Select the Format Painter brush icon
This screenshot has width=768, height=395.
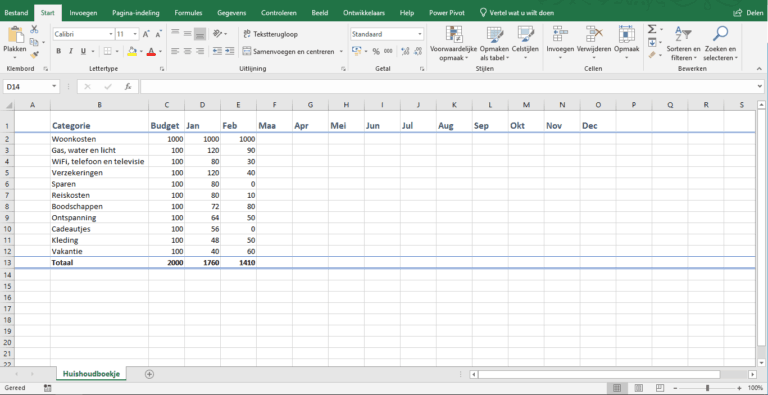(x=34, y=54)
